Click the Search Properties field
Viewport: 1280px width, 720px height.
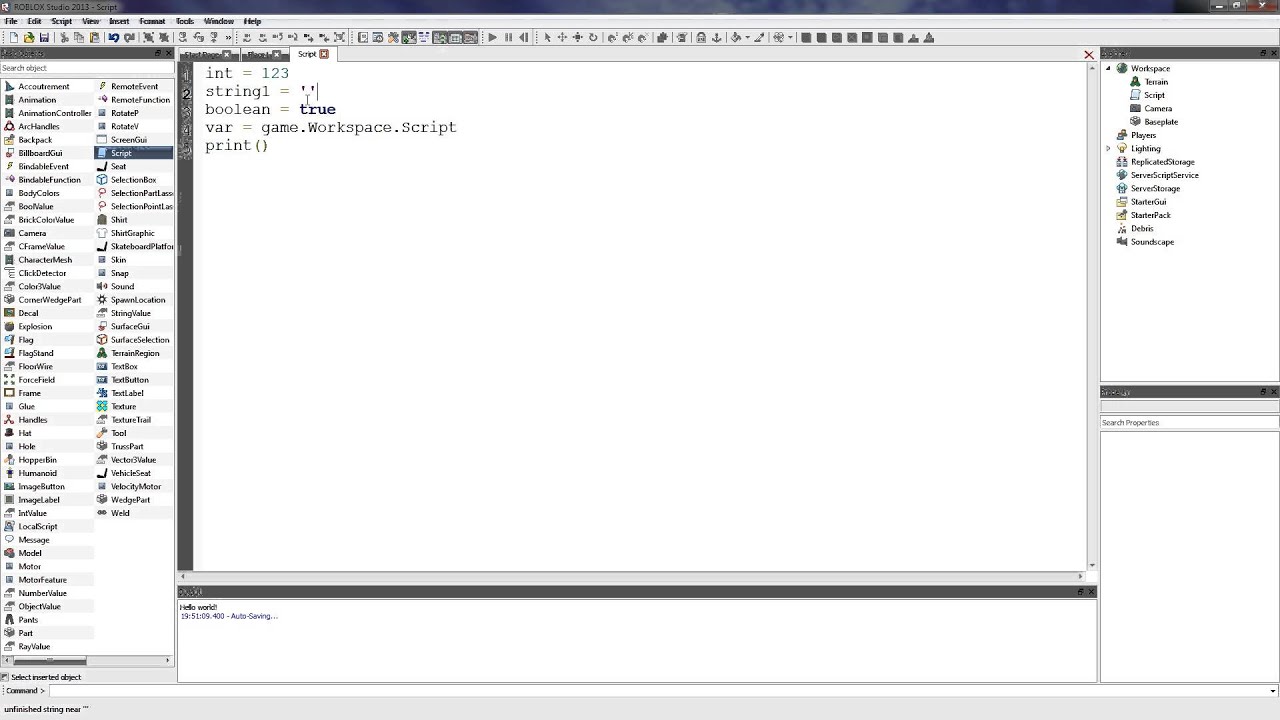[x=1189, y=423]
